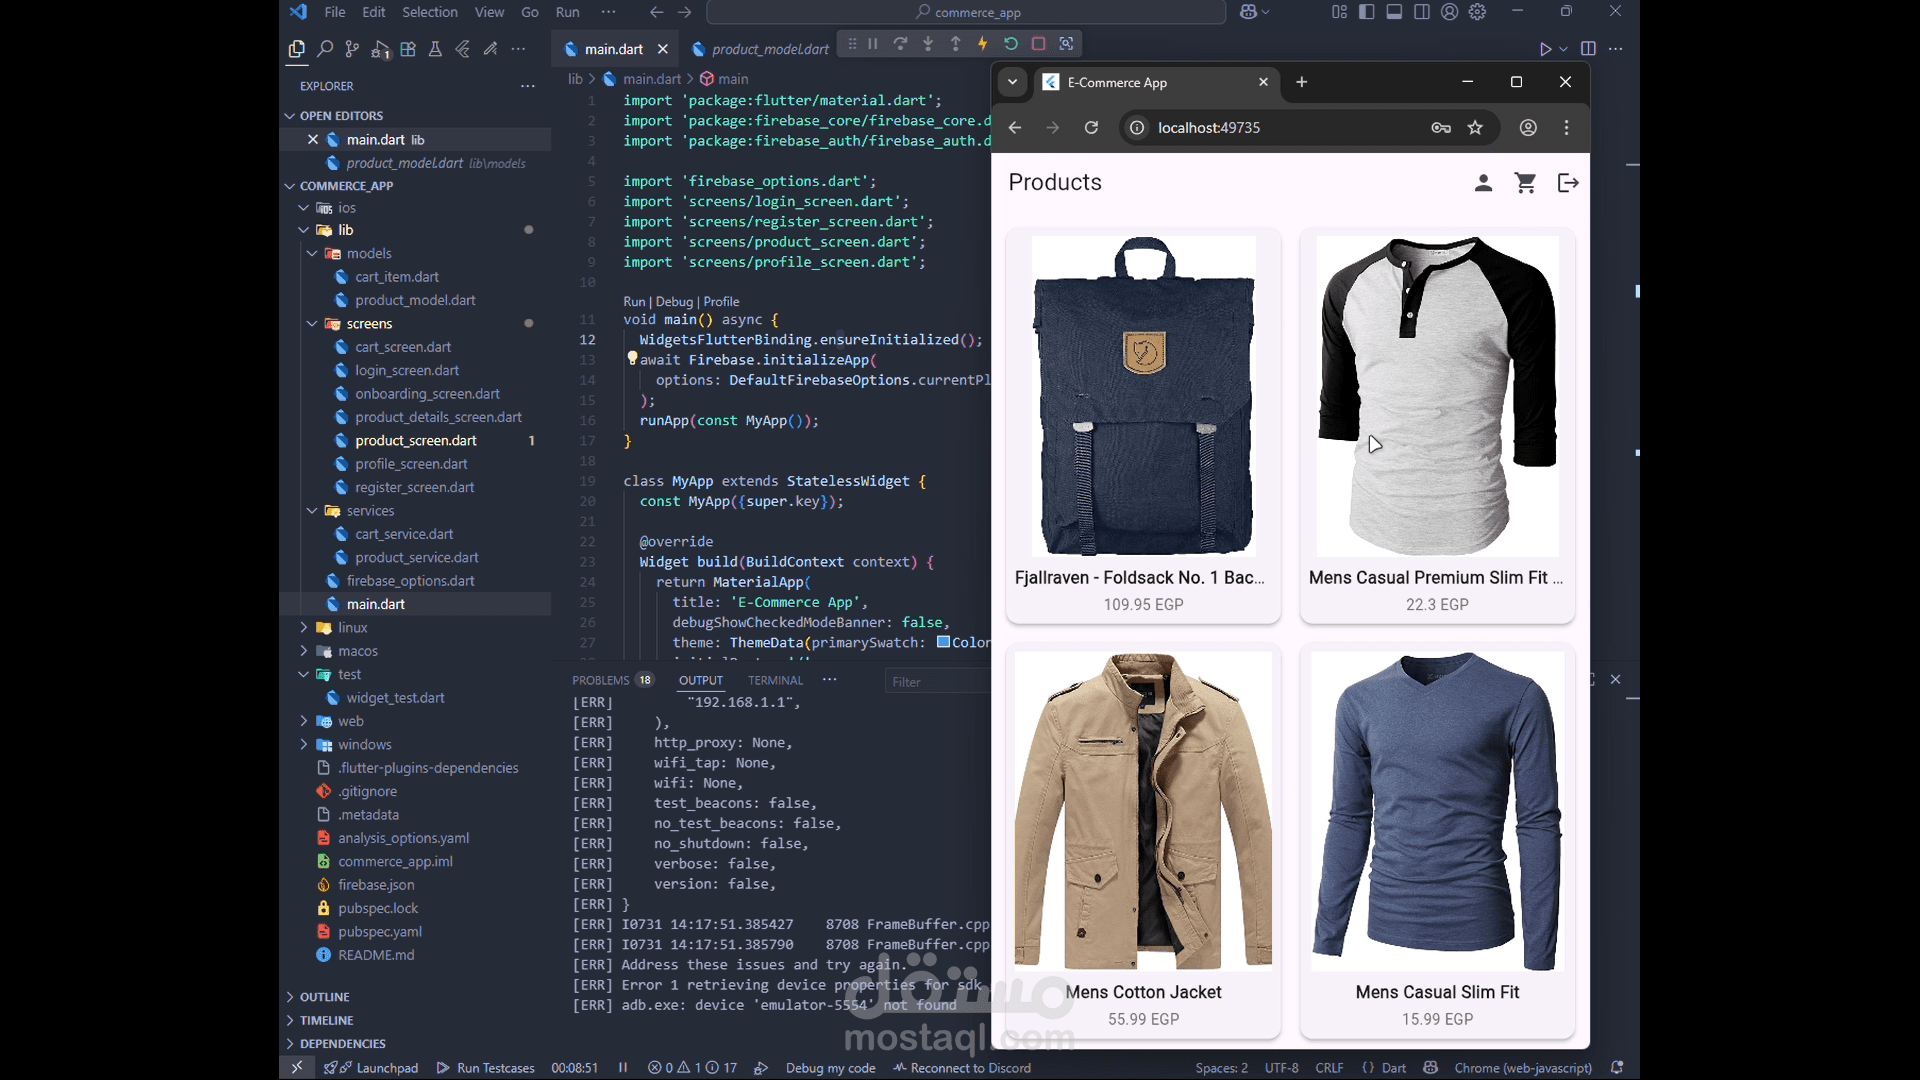The height and width of the screenshot is (1080, 1920).
Task: Click the color swatch beside primarySwatch in code
Action: (x=945, y=643)
